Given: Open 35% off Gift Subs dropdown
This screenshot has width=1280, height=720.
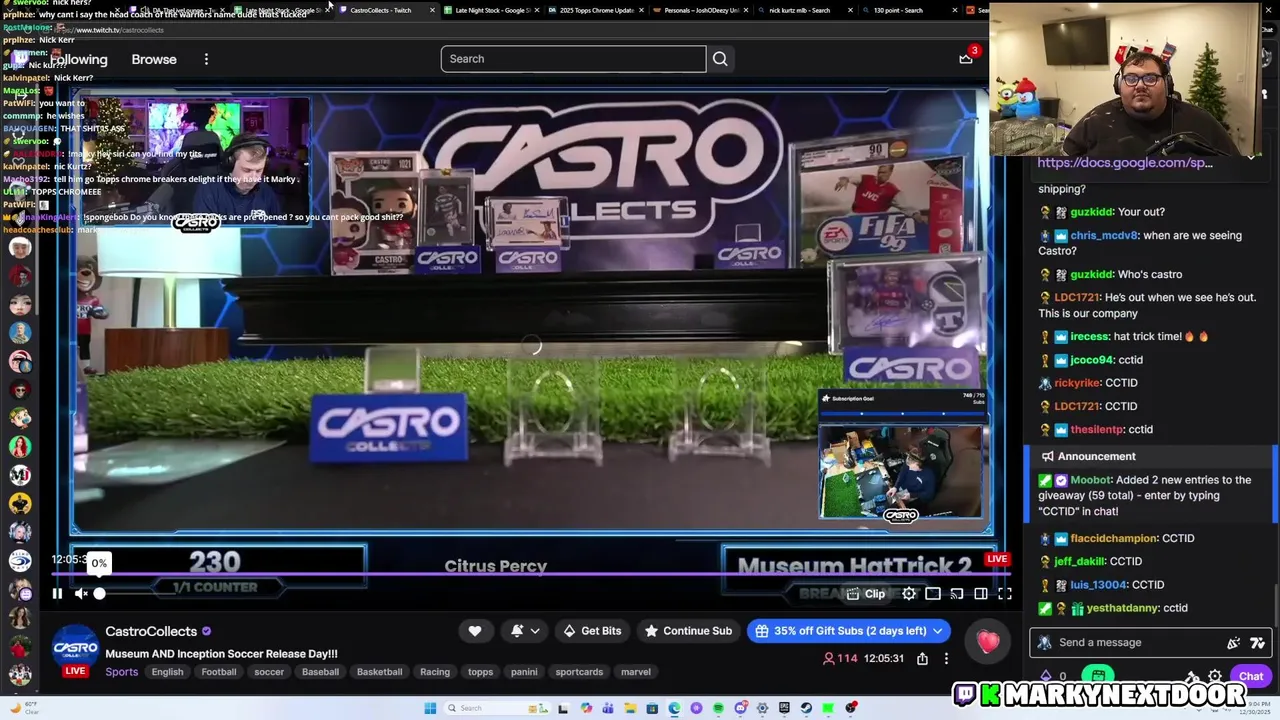Looking at the screenshot, I should tap(848, 631).
